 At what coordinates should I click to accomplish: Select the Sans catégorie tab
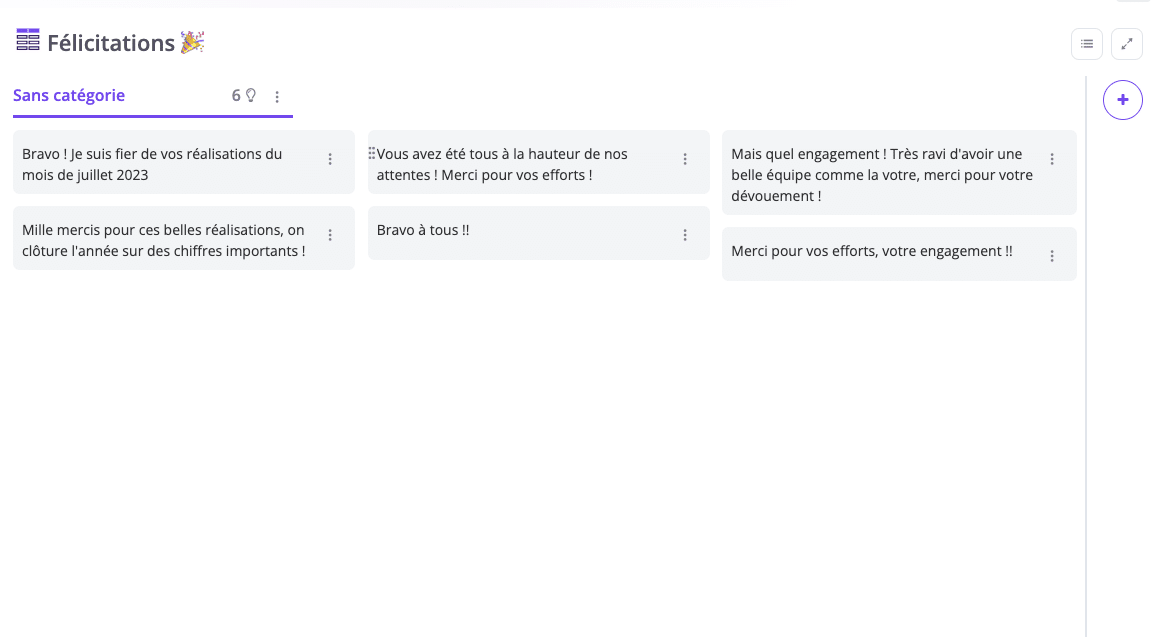click(69, 96)
